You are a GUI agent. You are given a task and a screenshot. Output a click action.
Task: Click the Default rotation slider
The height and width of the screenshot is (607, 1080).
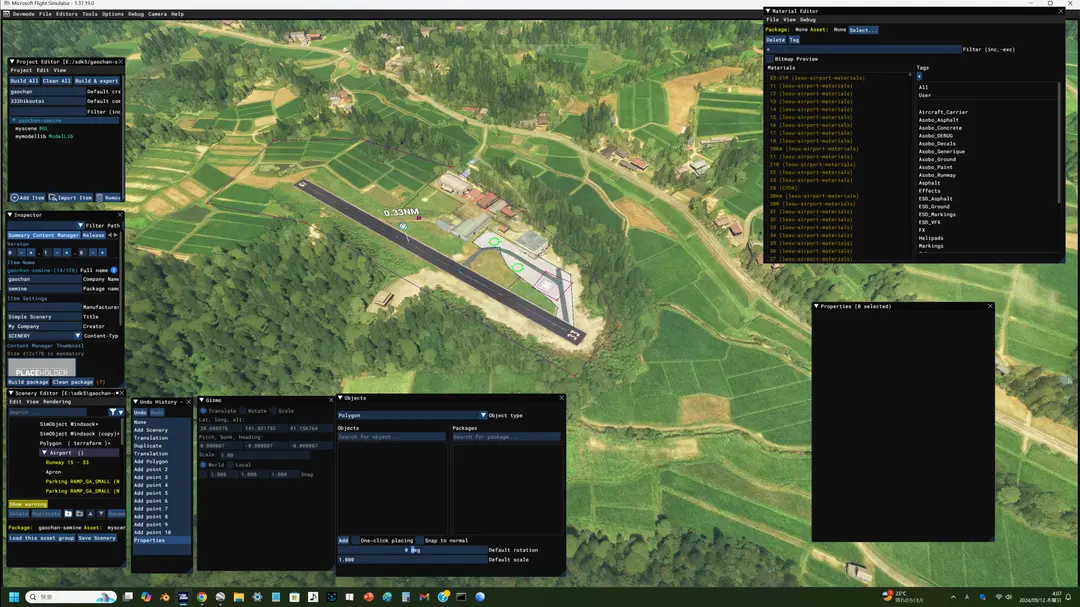(412, 551)
